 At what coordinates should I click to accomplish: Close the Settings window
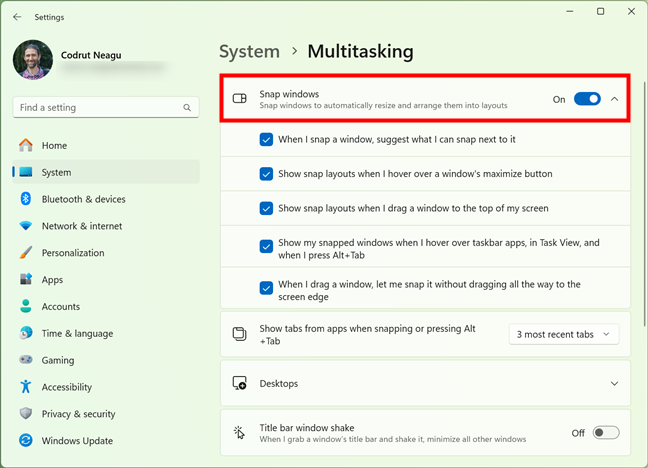coord(631,12)
